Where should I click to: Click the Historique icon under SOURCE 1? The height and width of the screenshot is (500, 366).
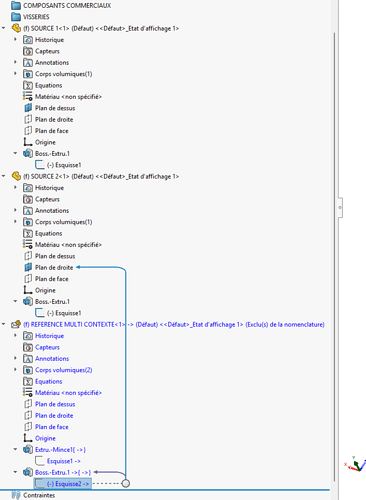click(x=28, y=40)
